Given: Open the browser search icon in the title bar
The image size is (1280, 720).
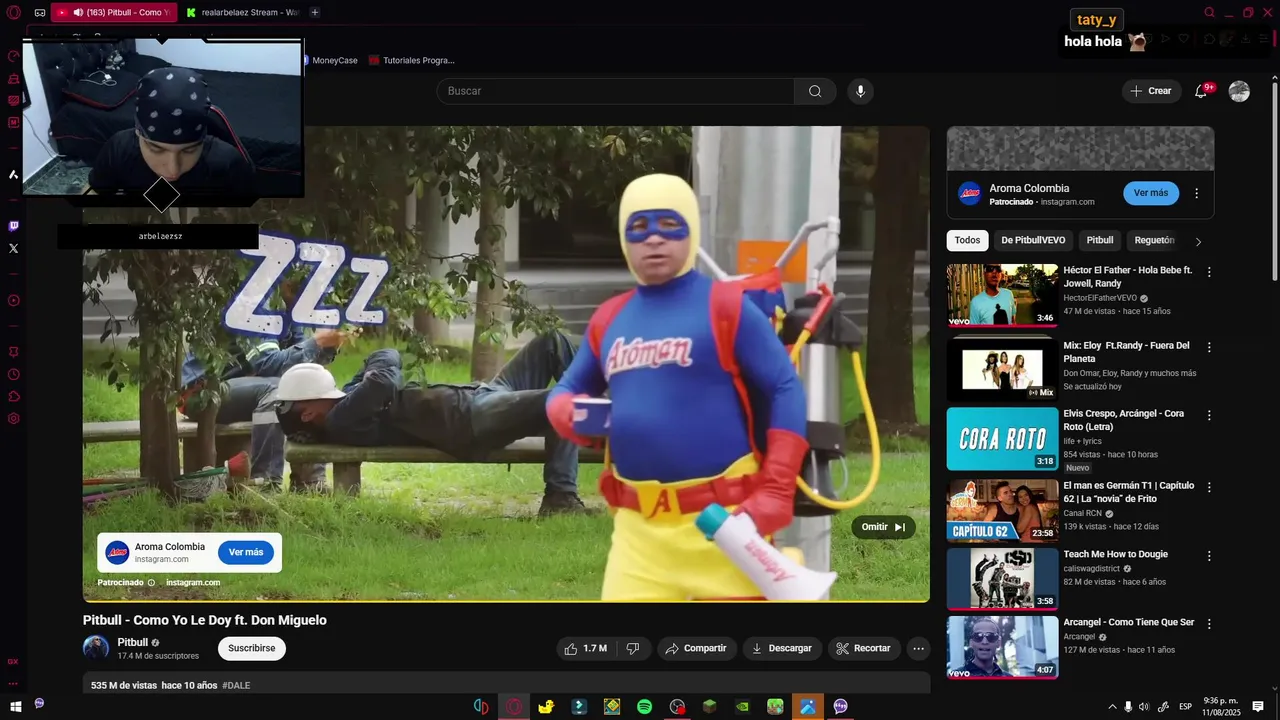Looking at the screenshot, I should point(1209,13).
